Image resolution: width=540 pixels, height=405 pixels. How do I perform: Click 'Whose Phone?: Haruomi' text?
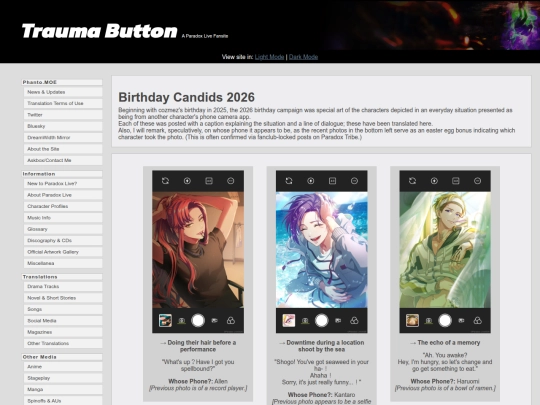tap(445, 381)
